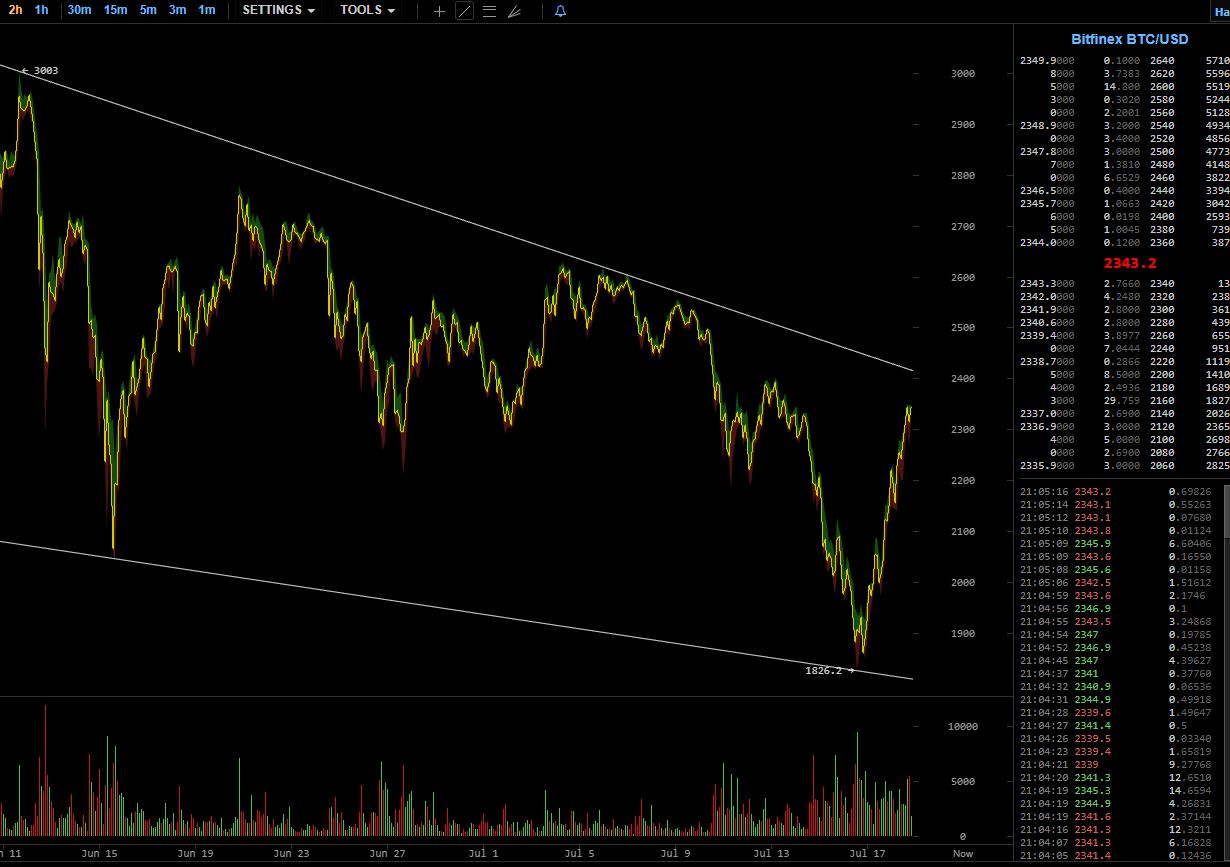Click the 2400 price axis label
This screenshot has width=1230, height=867.
point(962,380)
